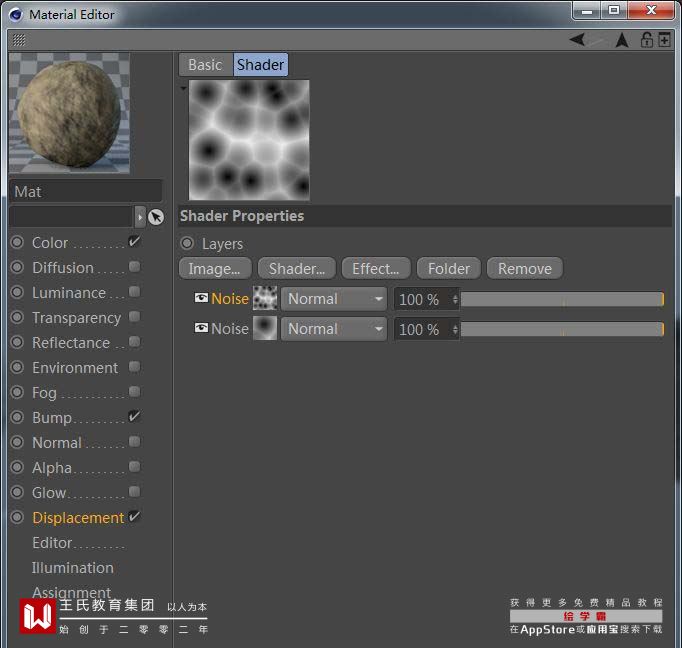Click the animation dot beside Glow

(x=17, y=492)
